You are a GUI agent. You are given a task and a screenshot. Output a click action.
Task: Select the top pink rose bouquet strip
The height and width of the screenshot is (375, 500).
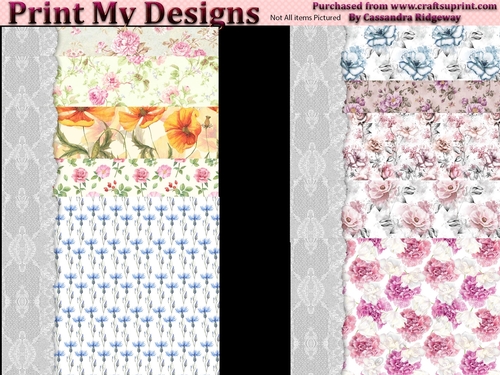click(x=137, y=42)
